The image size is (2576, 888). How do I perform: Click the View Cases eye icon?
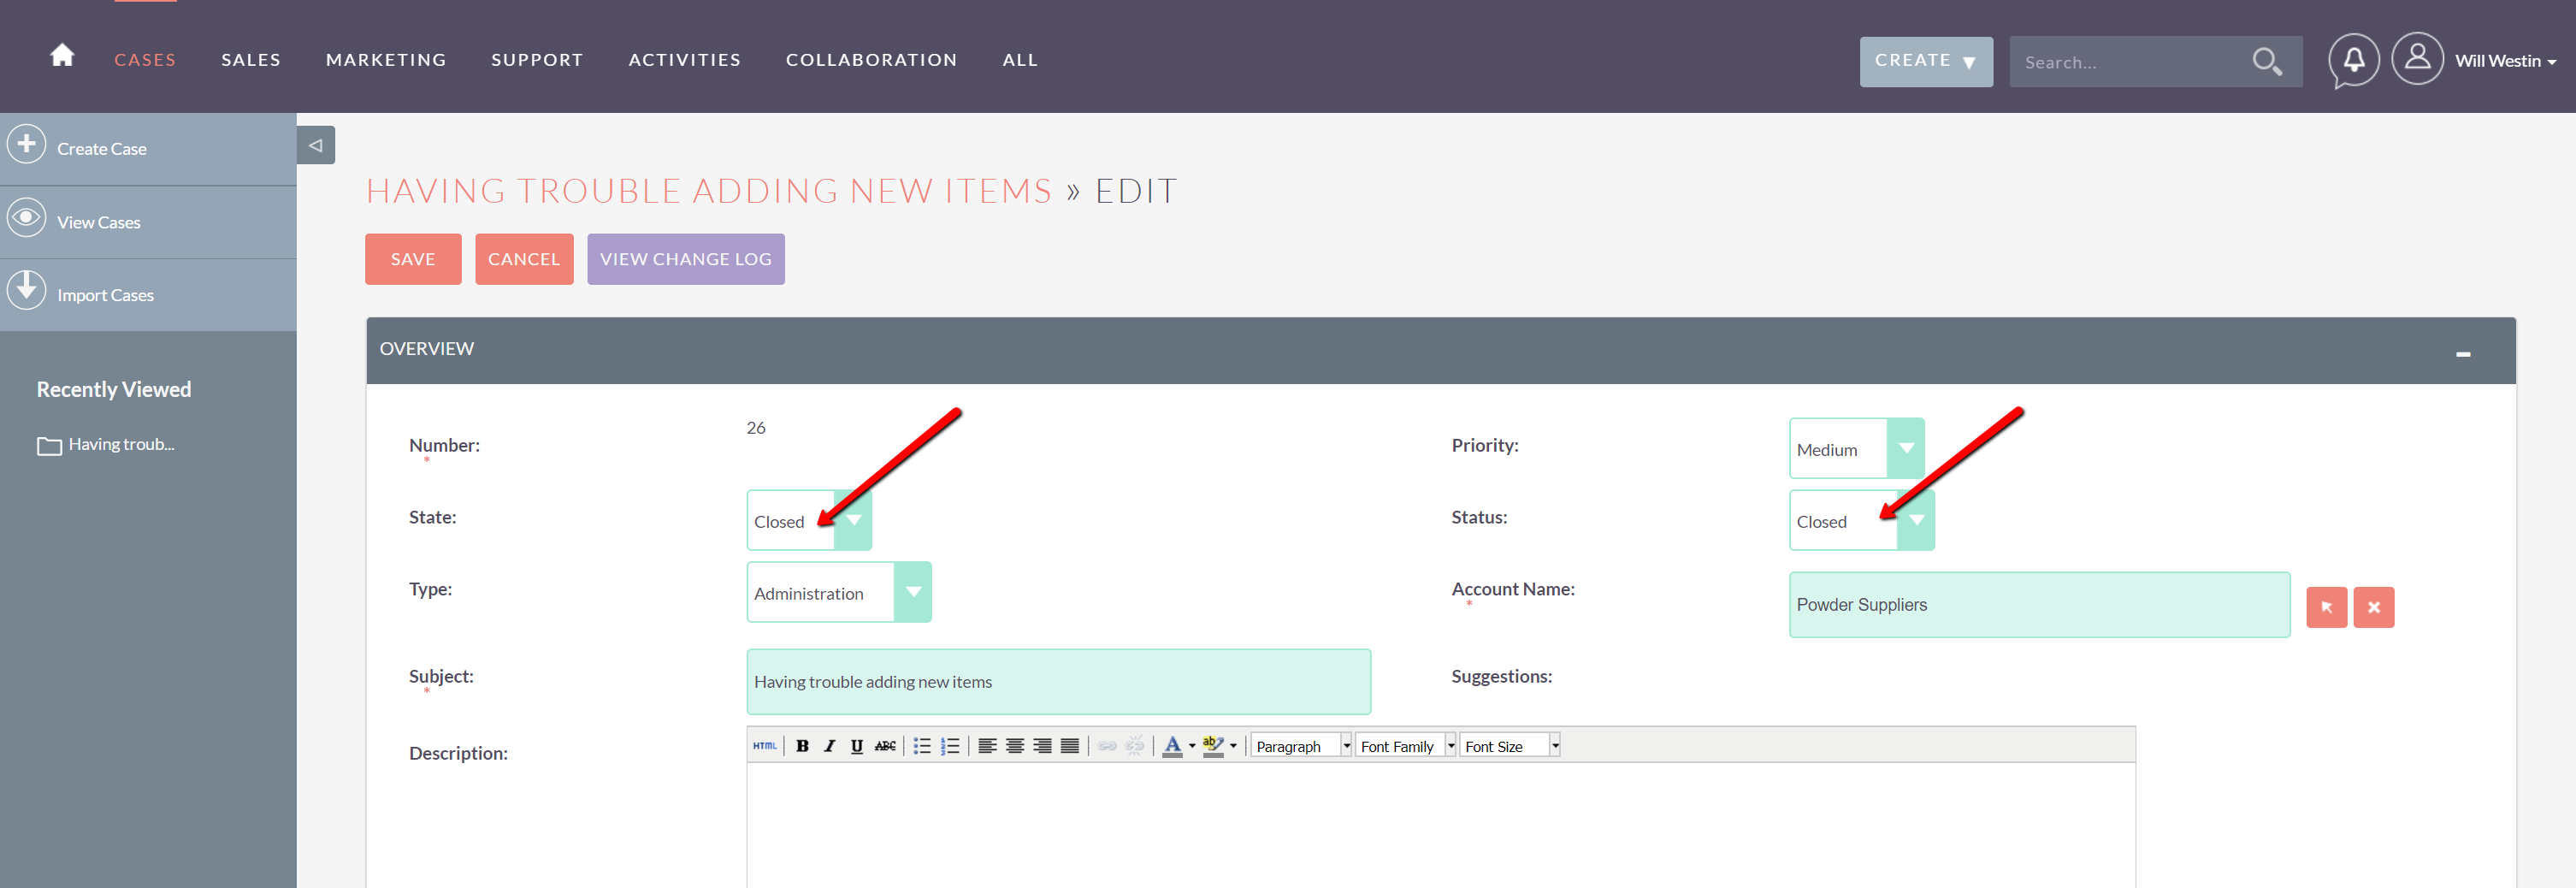click(x=27, y=217)
